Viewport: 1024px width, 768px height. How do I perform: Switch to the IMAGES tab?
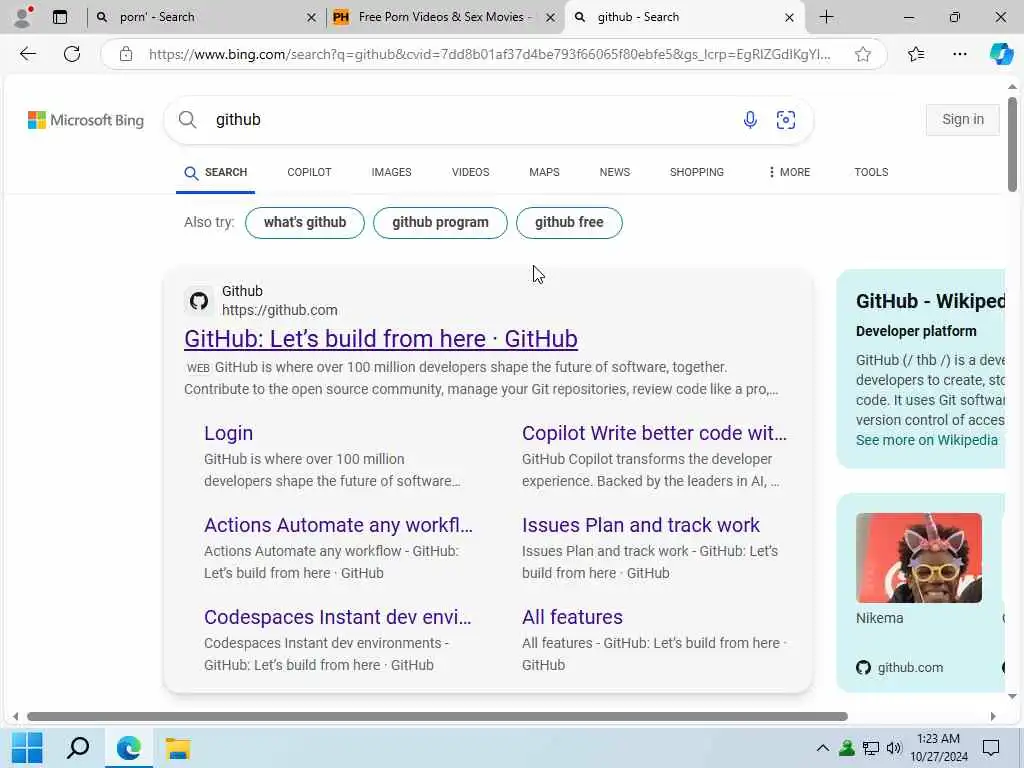(x=391, y=172)
